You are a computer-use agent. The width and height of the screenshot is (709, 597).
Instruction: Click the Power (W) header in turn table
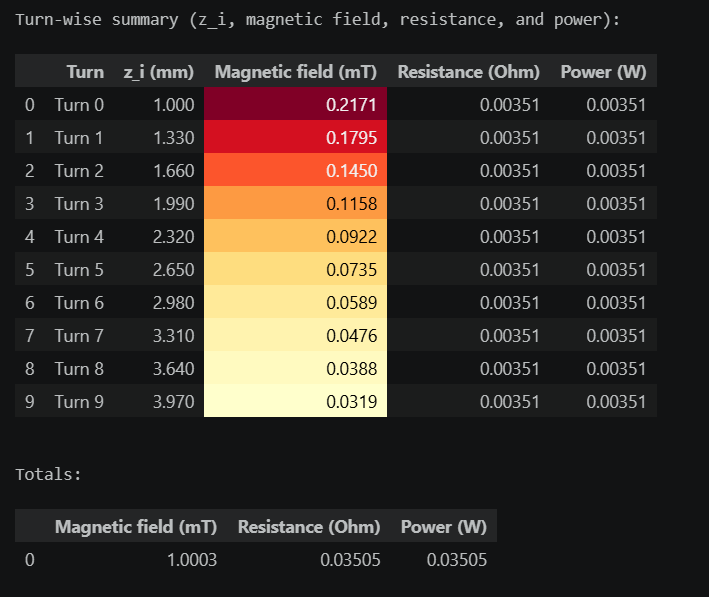[603, 71]
